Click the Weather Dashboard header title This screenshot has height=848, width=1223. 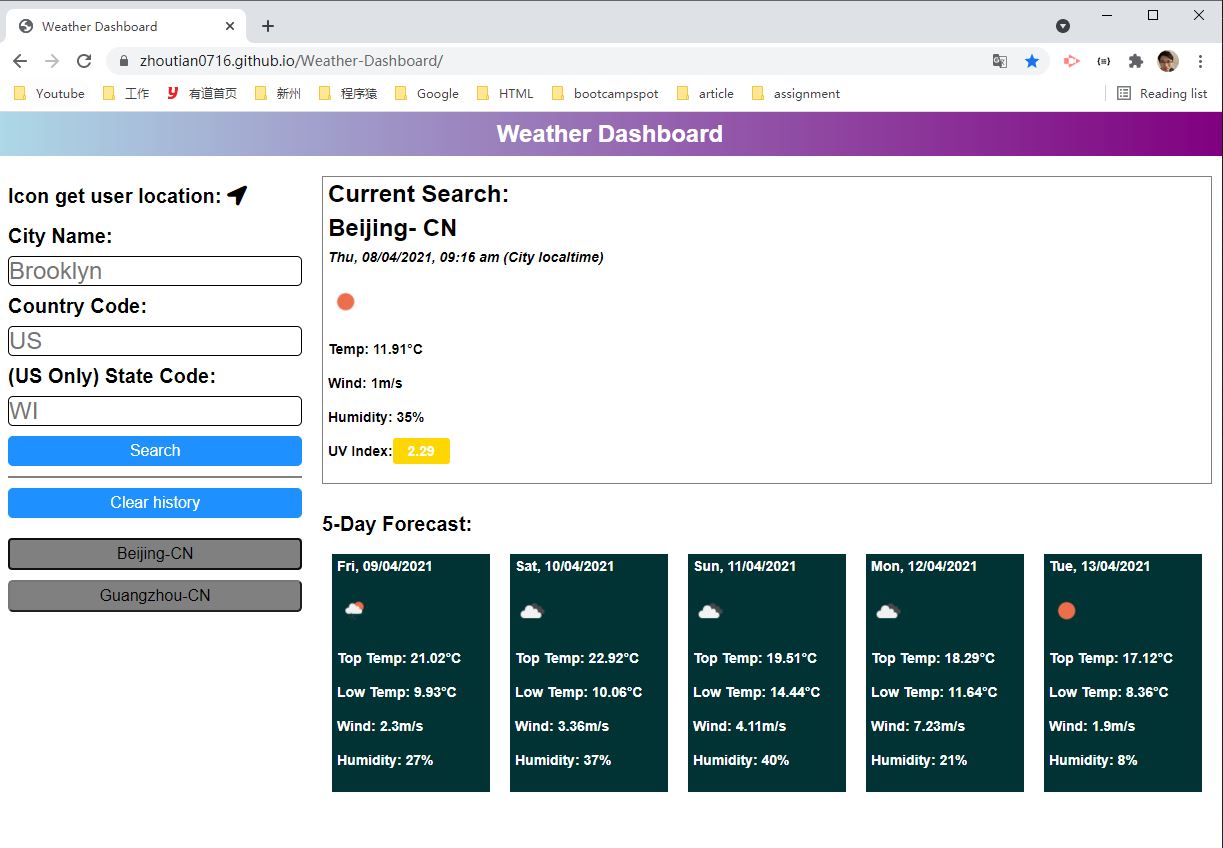tap(609, 134)
